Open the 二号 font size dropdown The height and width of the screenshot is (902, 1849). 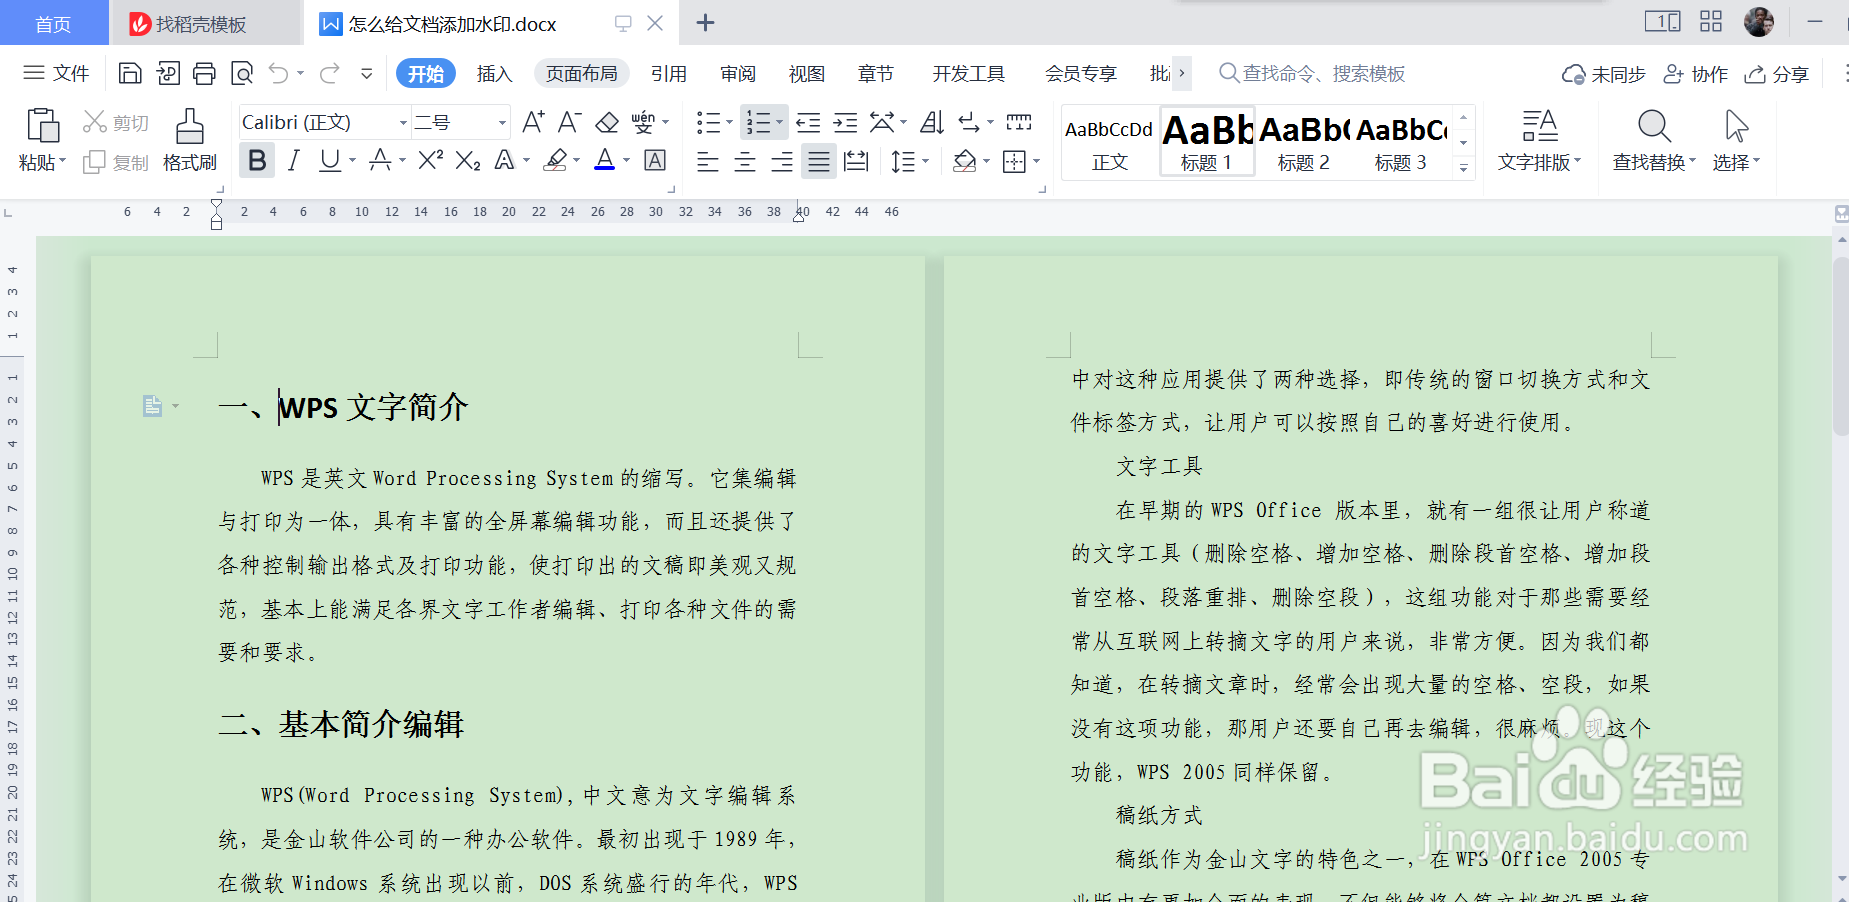pos(502,123)
